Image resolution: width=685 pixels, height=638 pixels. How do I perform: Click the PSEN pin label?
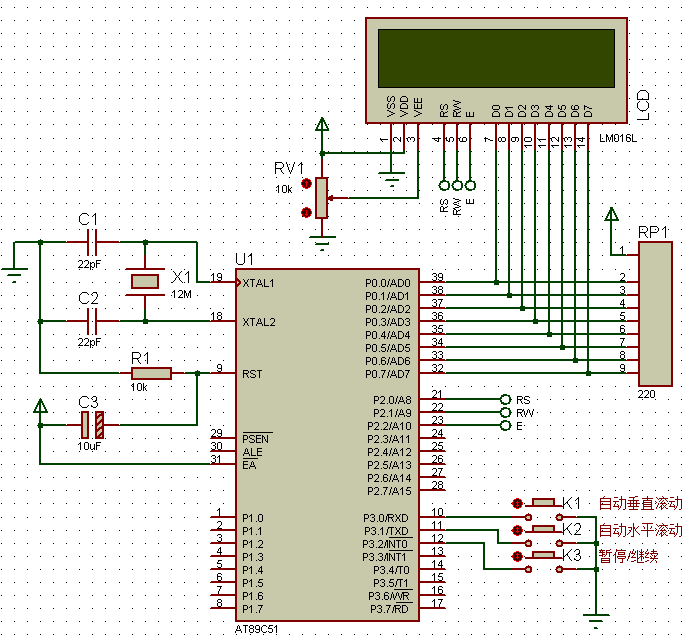click(x=256, y=439)
